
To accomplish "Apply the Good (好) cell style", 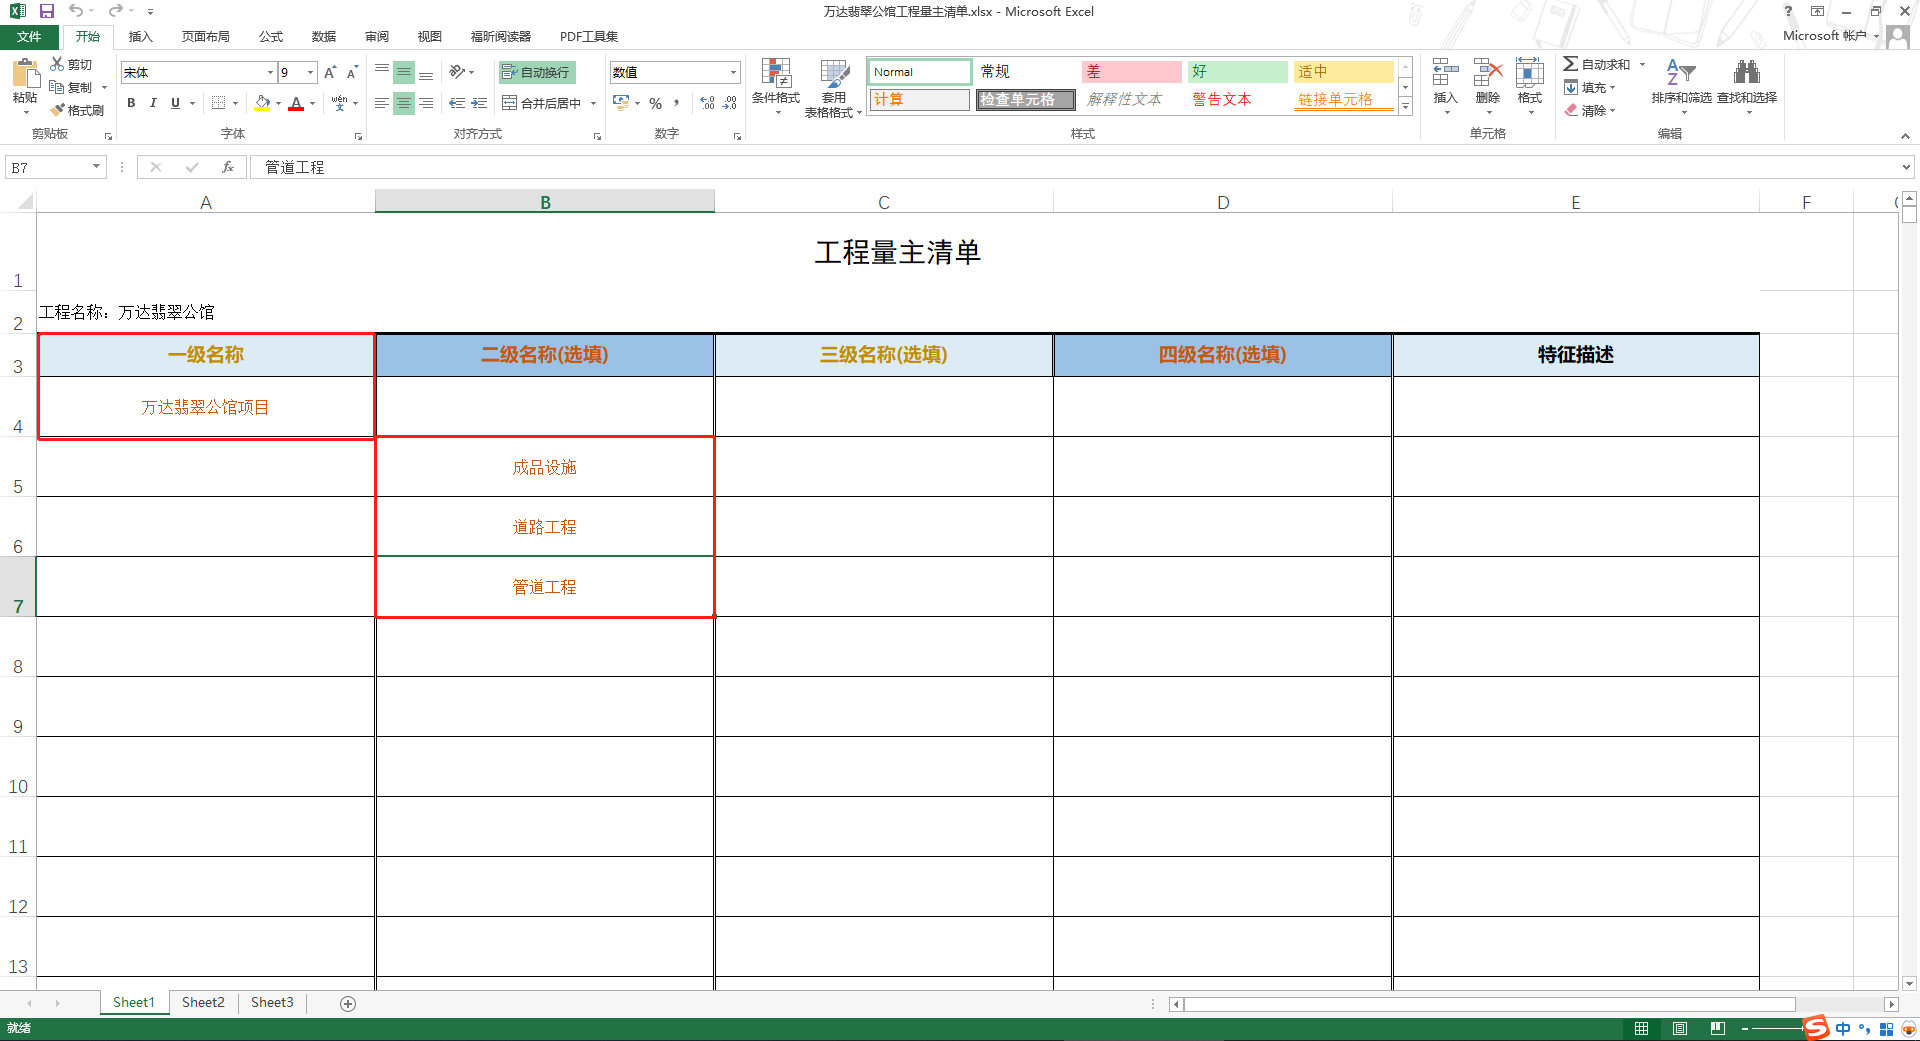I will [x=1238, y=72].
